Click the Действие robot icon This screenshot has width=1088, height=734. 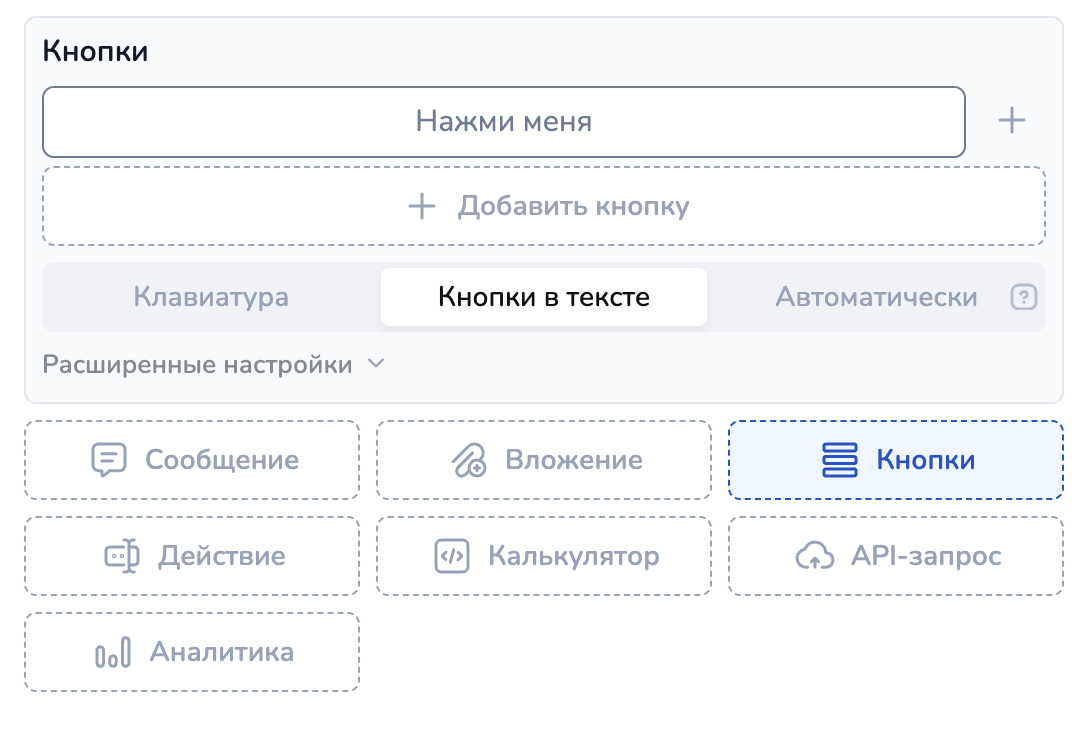(122, 556)
